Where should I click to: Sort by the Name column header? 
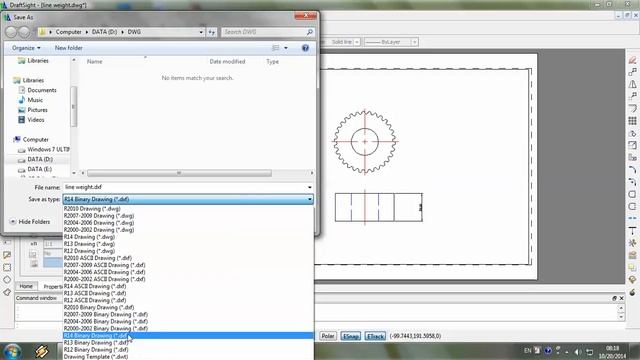[x=94, y=62]
